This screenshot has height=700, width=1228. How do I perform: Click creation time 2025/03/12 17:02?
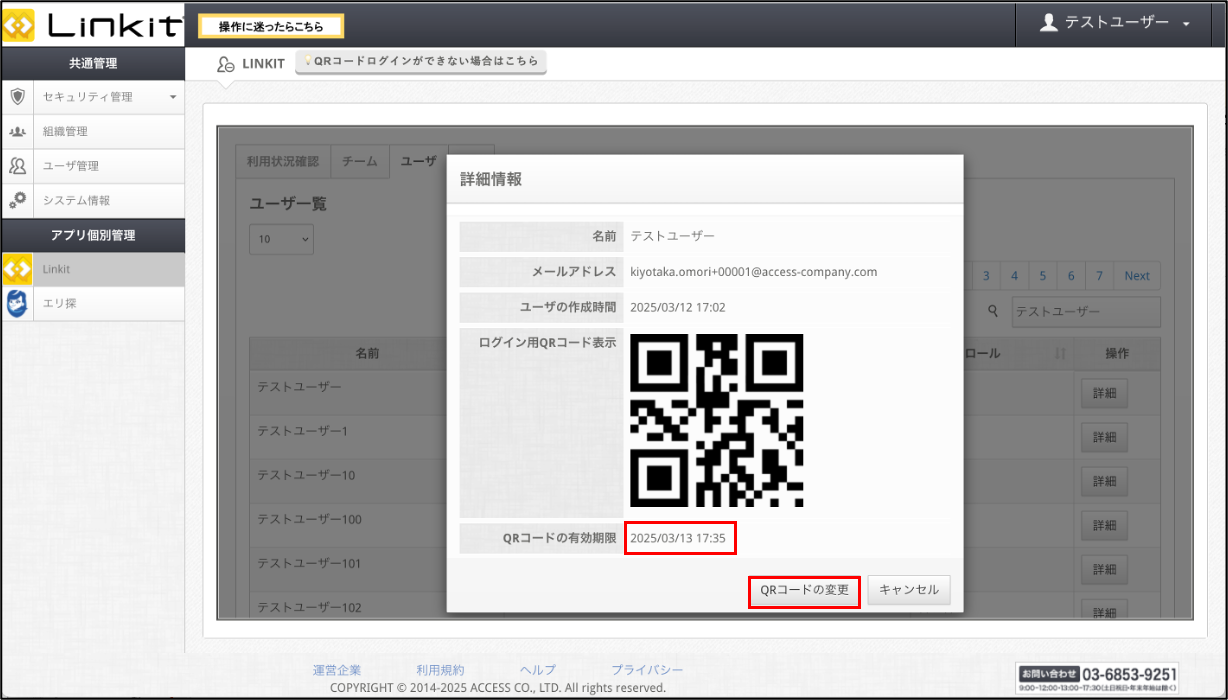(x=678, y=307)
